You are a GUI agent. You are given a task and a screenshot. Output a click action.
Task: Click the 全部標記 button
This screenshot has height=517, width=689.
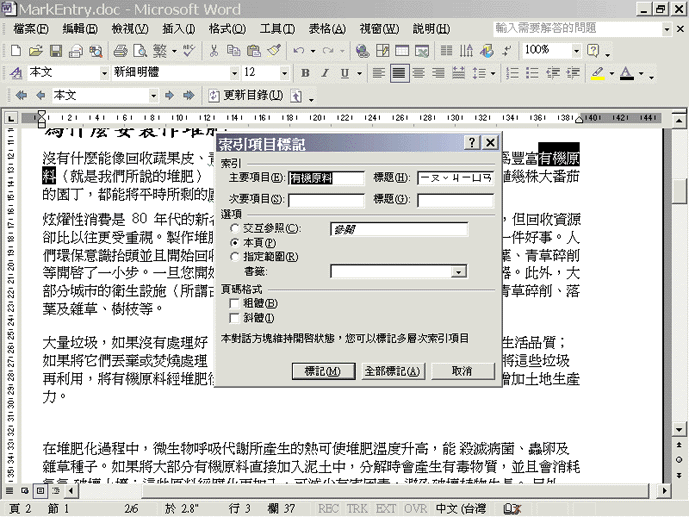(393, 371)
